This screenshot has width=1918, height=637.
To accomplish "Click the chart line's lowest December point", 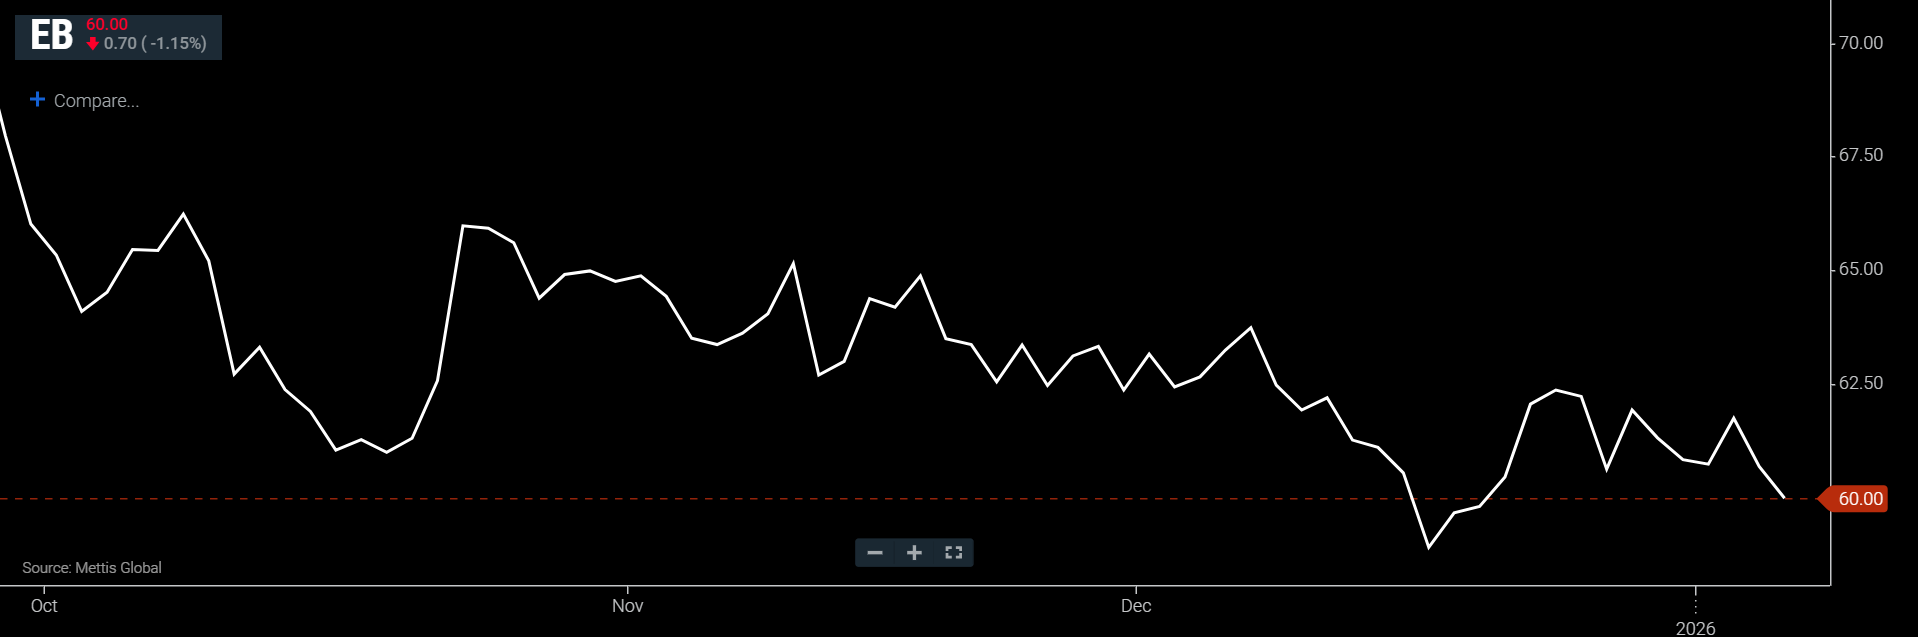I will coord(1429,547).
